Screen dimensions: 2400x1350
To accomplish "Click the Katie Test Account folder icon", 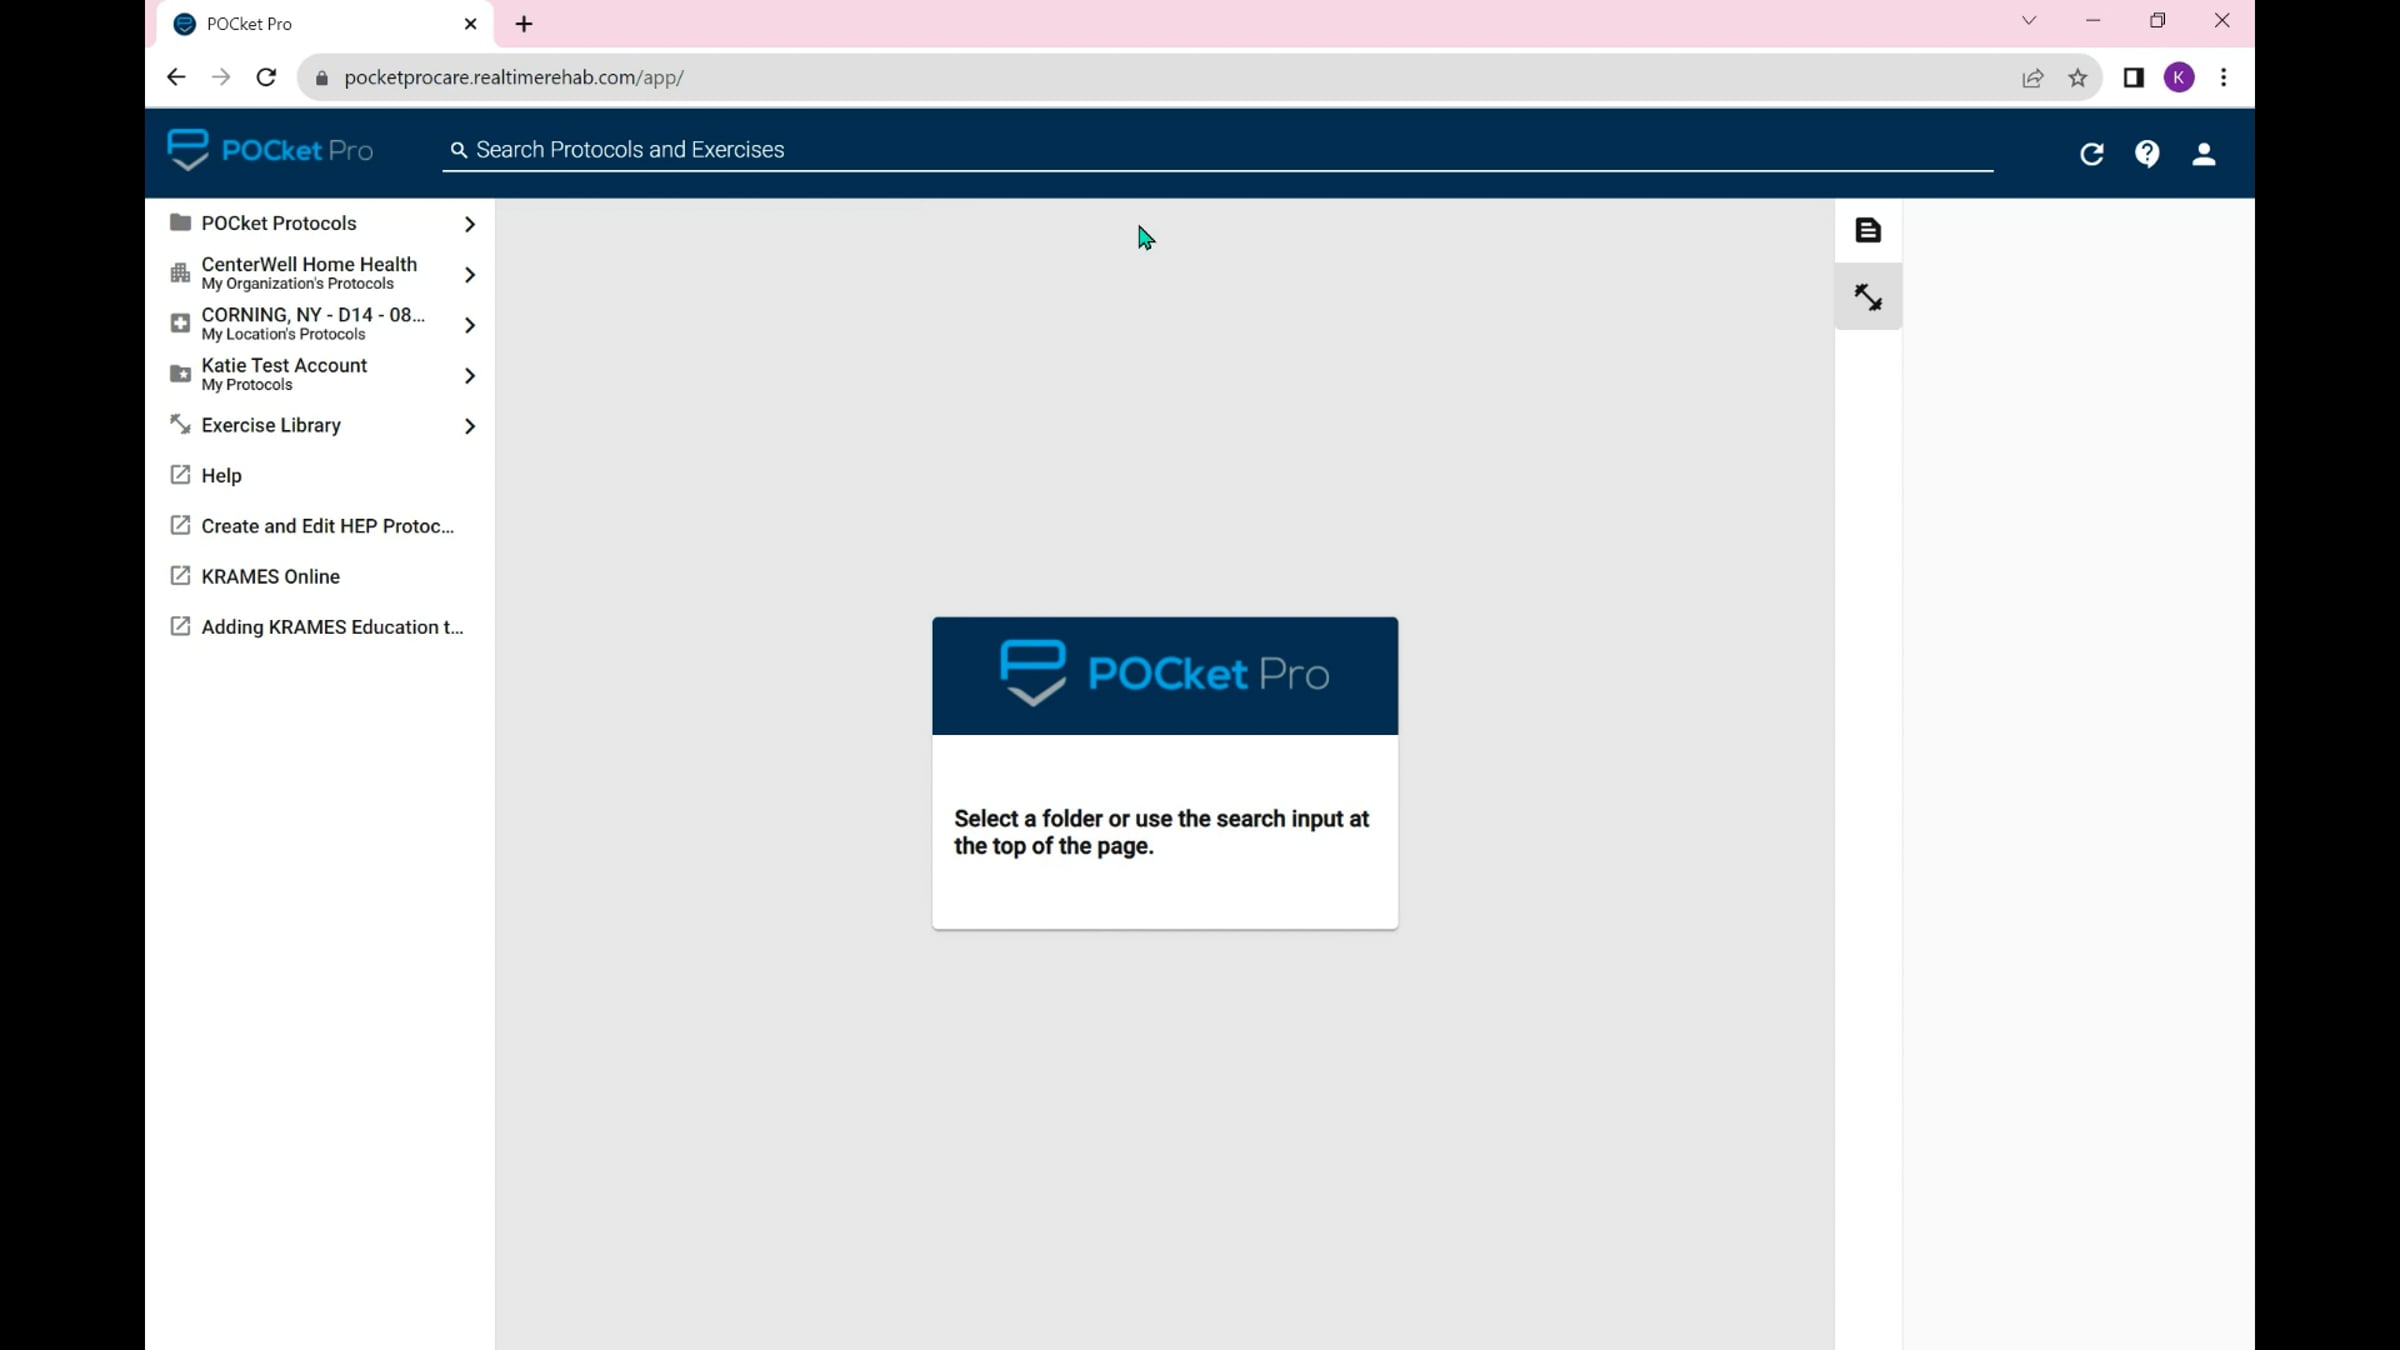I will pyautogui.click(x=180, y=374).
